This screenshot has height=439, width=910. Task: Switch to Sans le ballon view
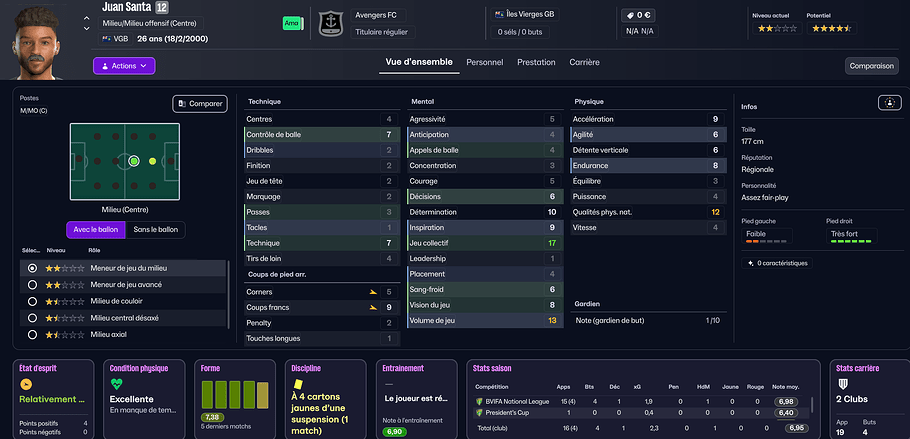pos(157,230)
